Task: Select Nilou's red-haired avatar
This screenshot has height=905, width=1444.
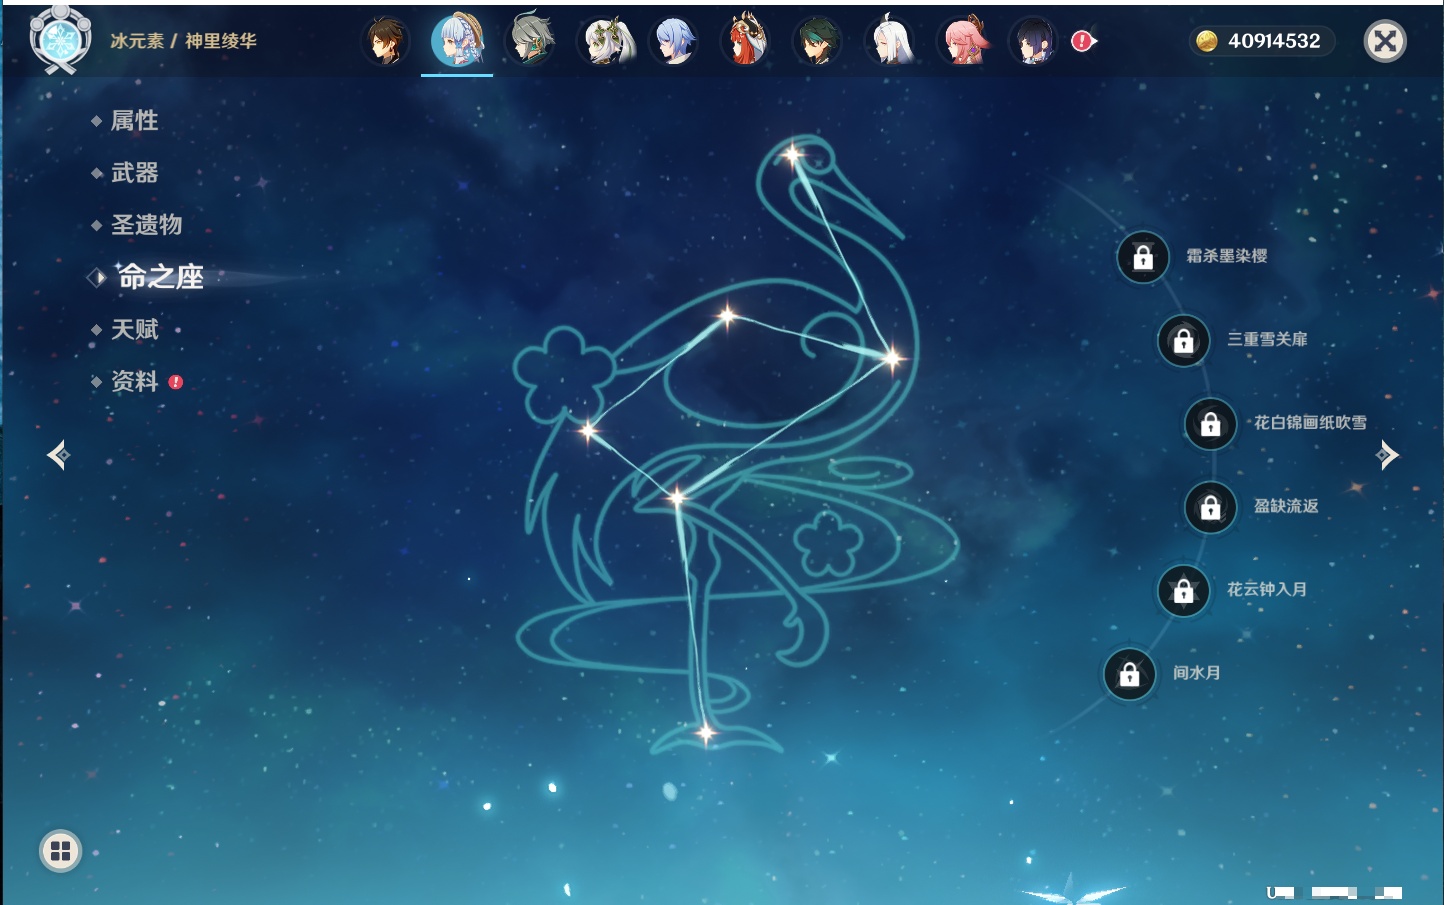Action: pyautogui.click(x=745, y=42)
